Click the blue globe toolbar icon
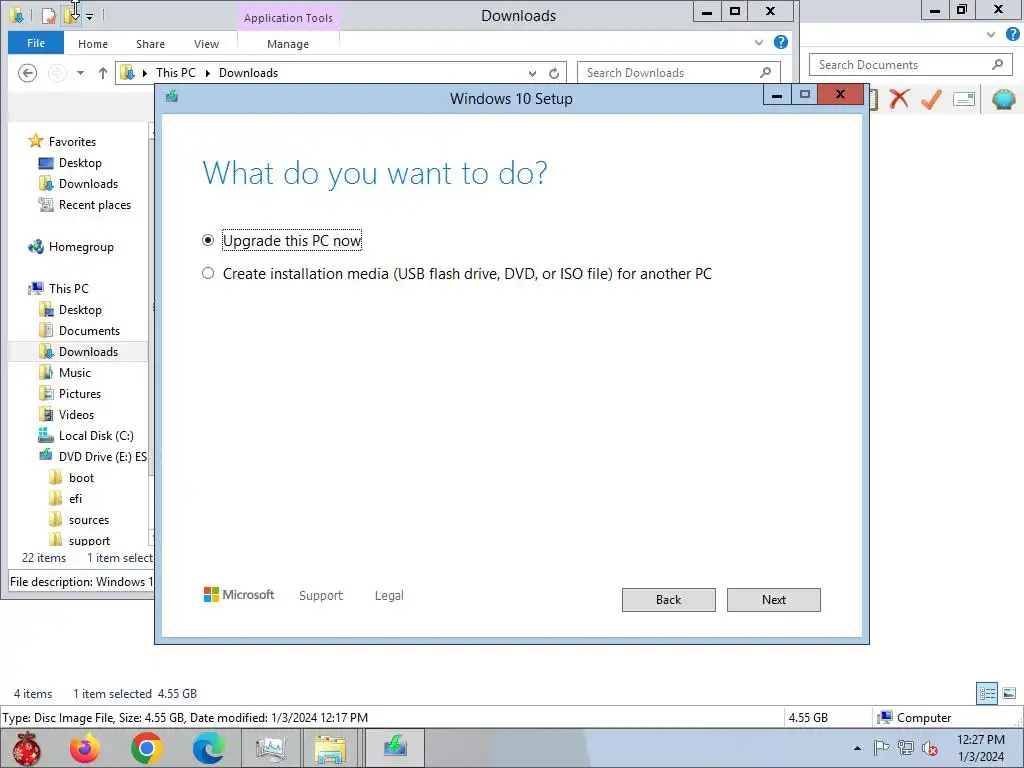Screen dimensions: 1024x768 pos(1004,99)
